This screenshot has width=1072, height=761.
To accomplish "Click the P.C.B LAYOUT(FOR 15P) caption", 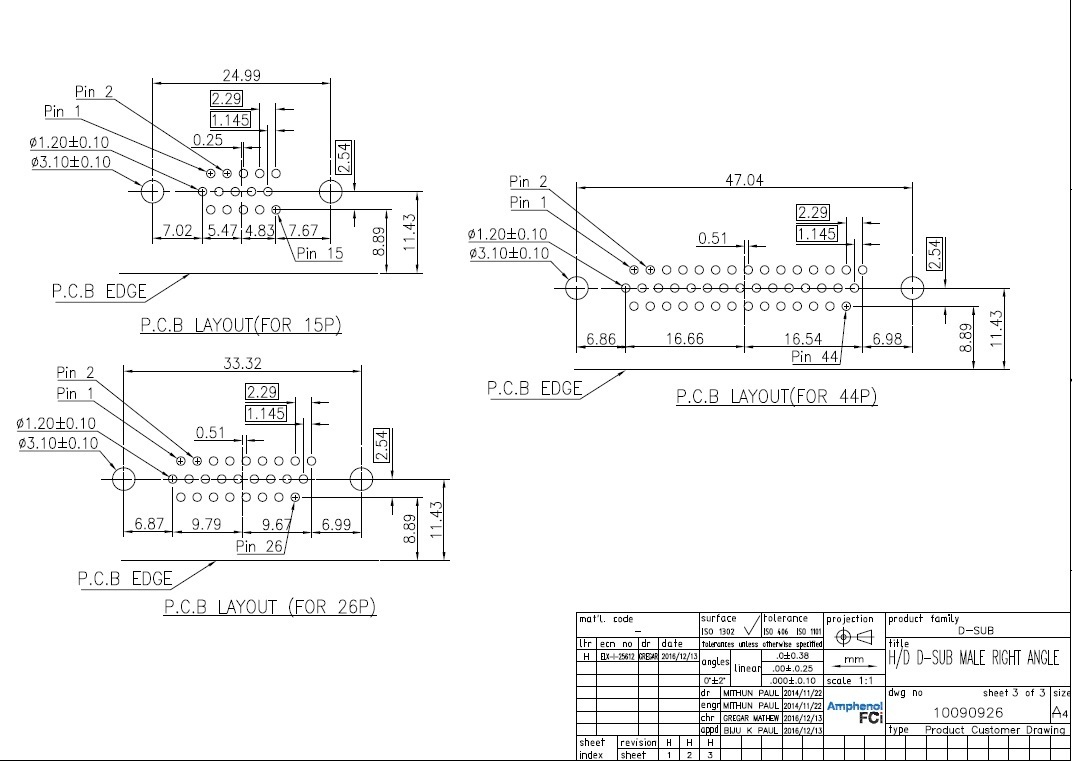I will [241, 325].
